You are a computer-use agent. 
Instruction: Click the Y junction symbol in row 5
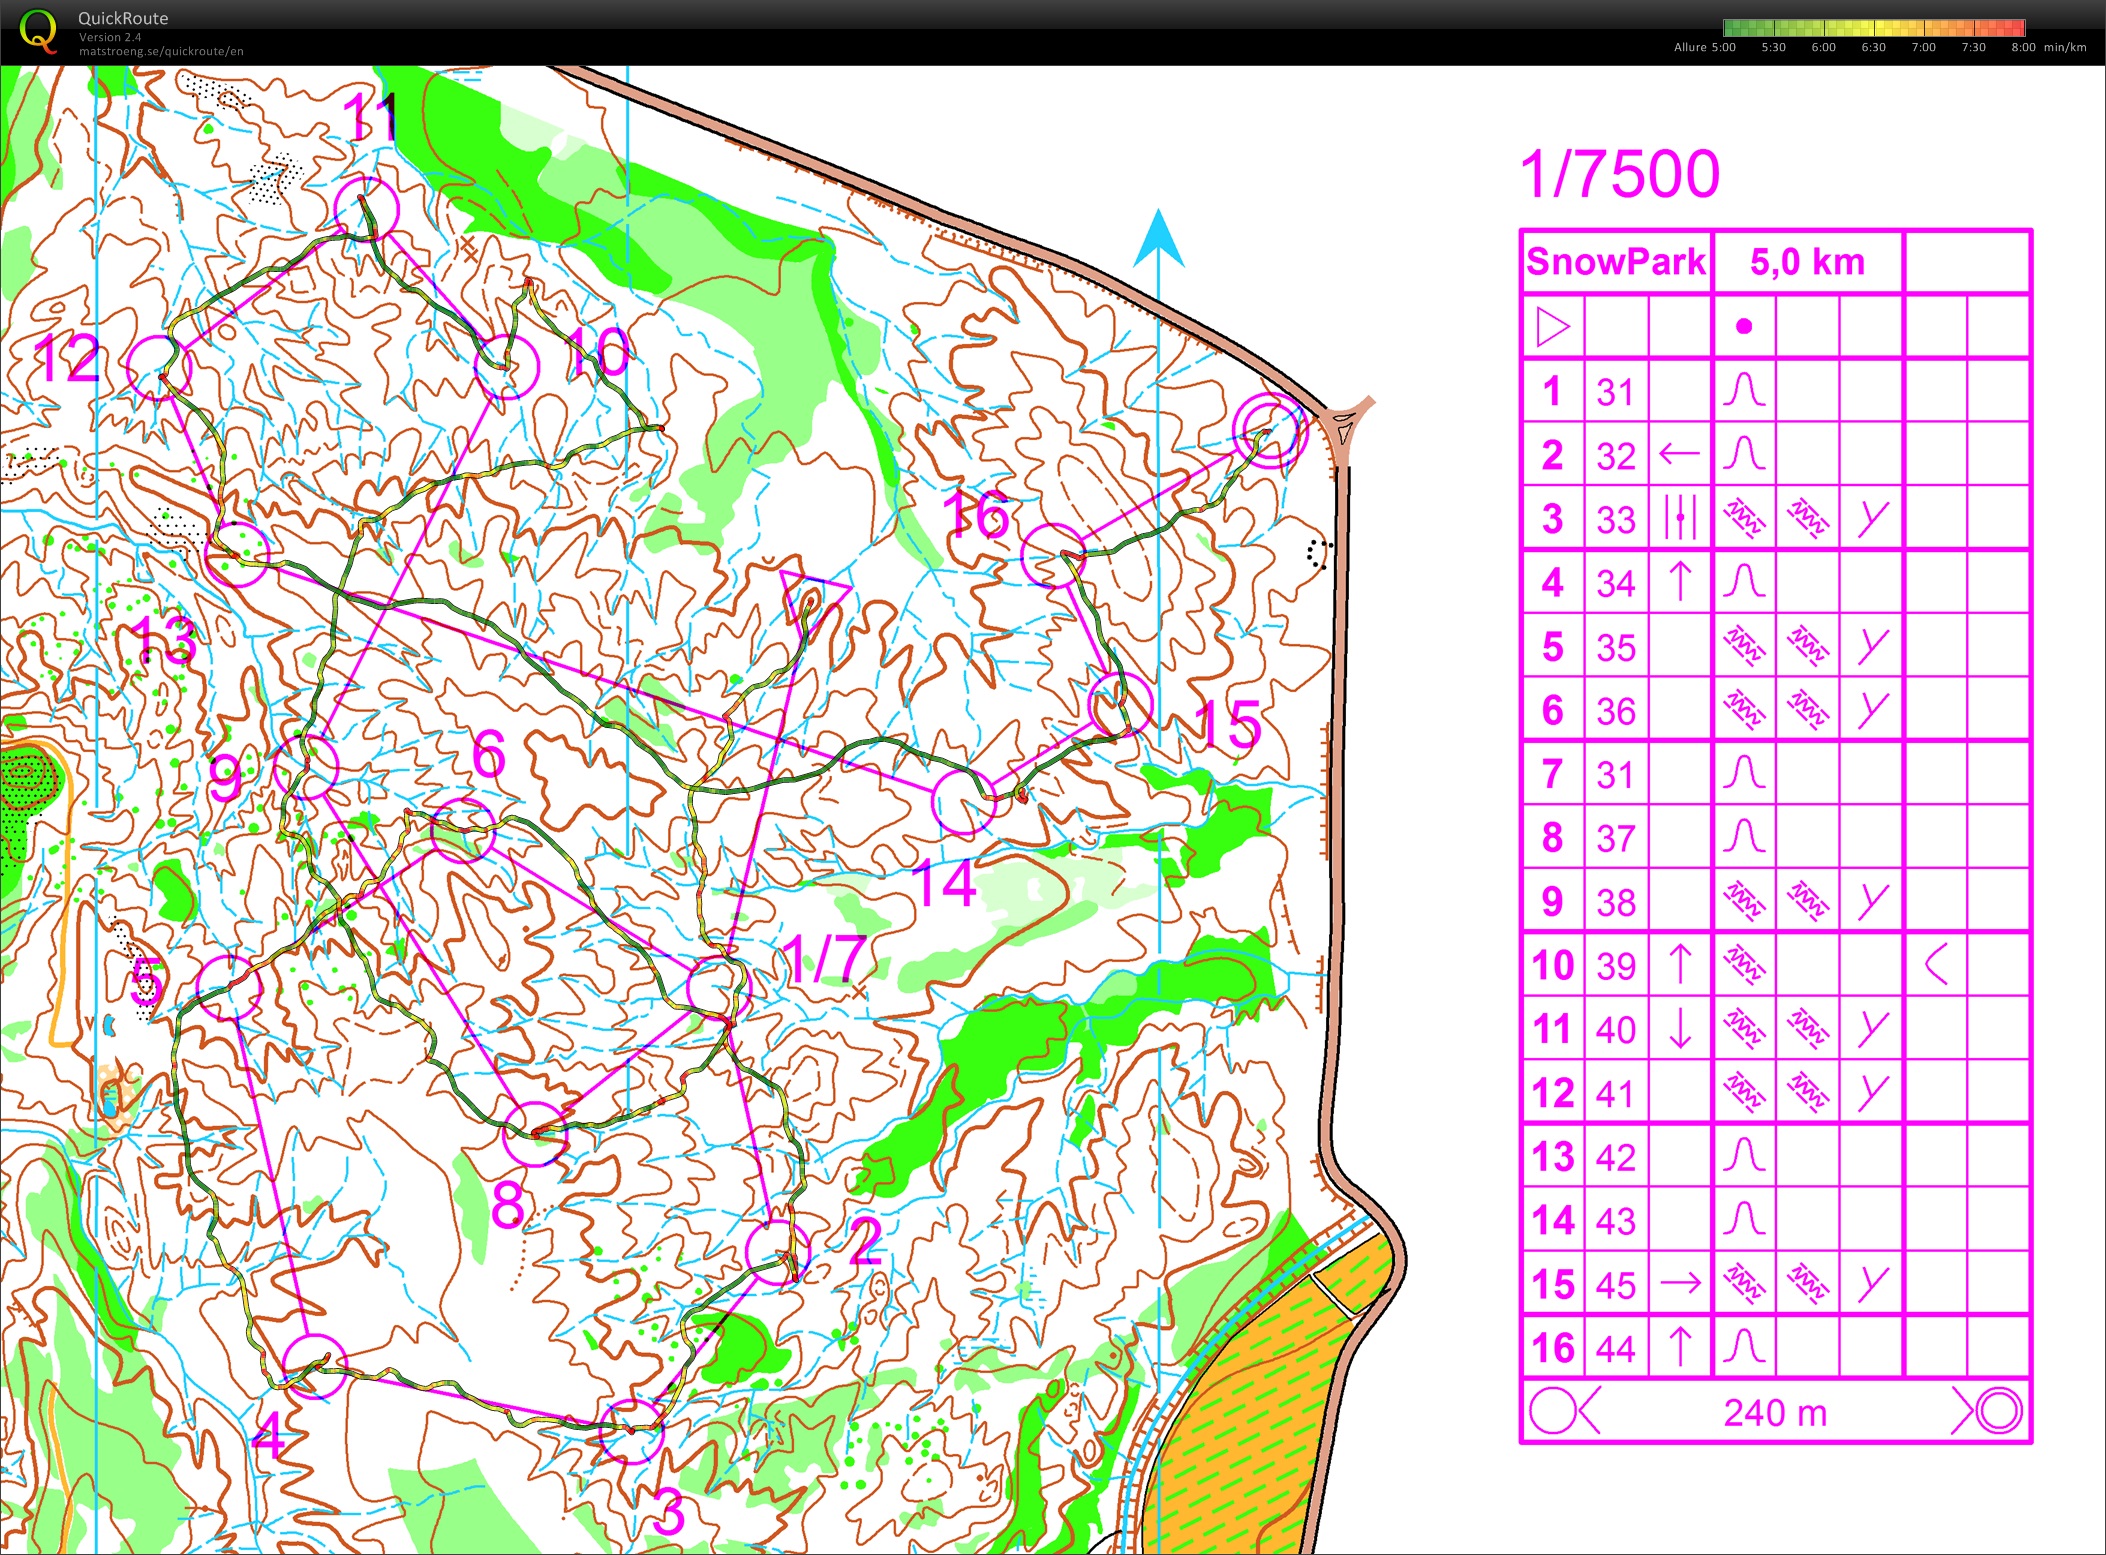tap(1872, 645)
